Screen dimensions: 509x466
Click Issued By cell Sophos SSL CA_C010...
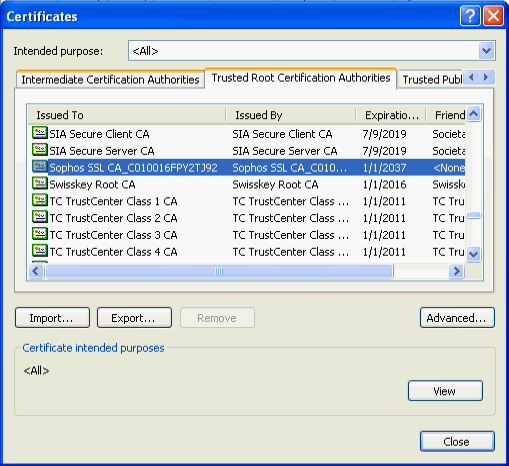289,168
